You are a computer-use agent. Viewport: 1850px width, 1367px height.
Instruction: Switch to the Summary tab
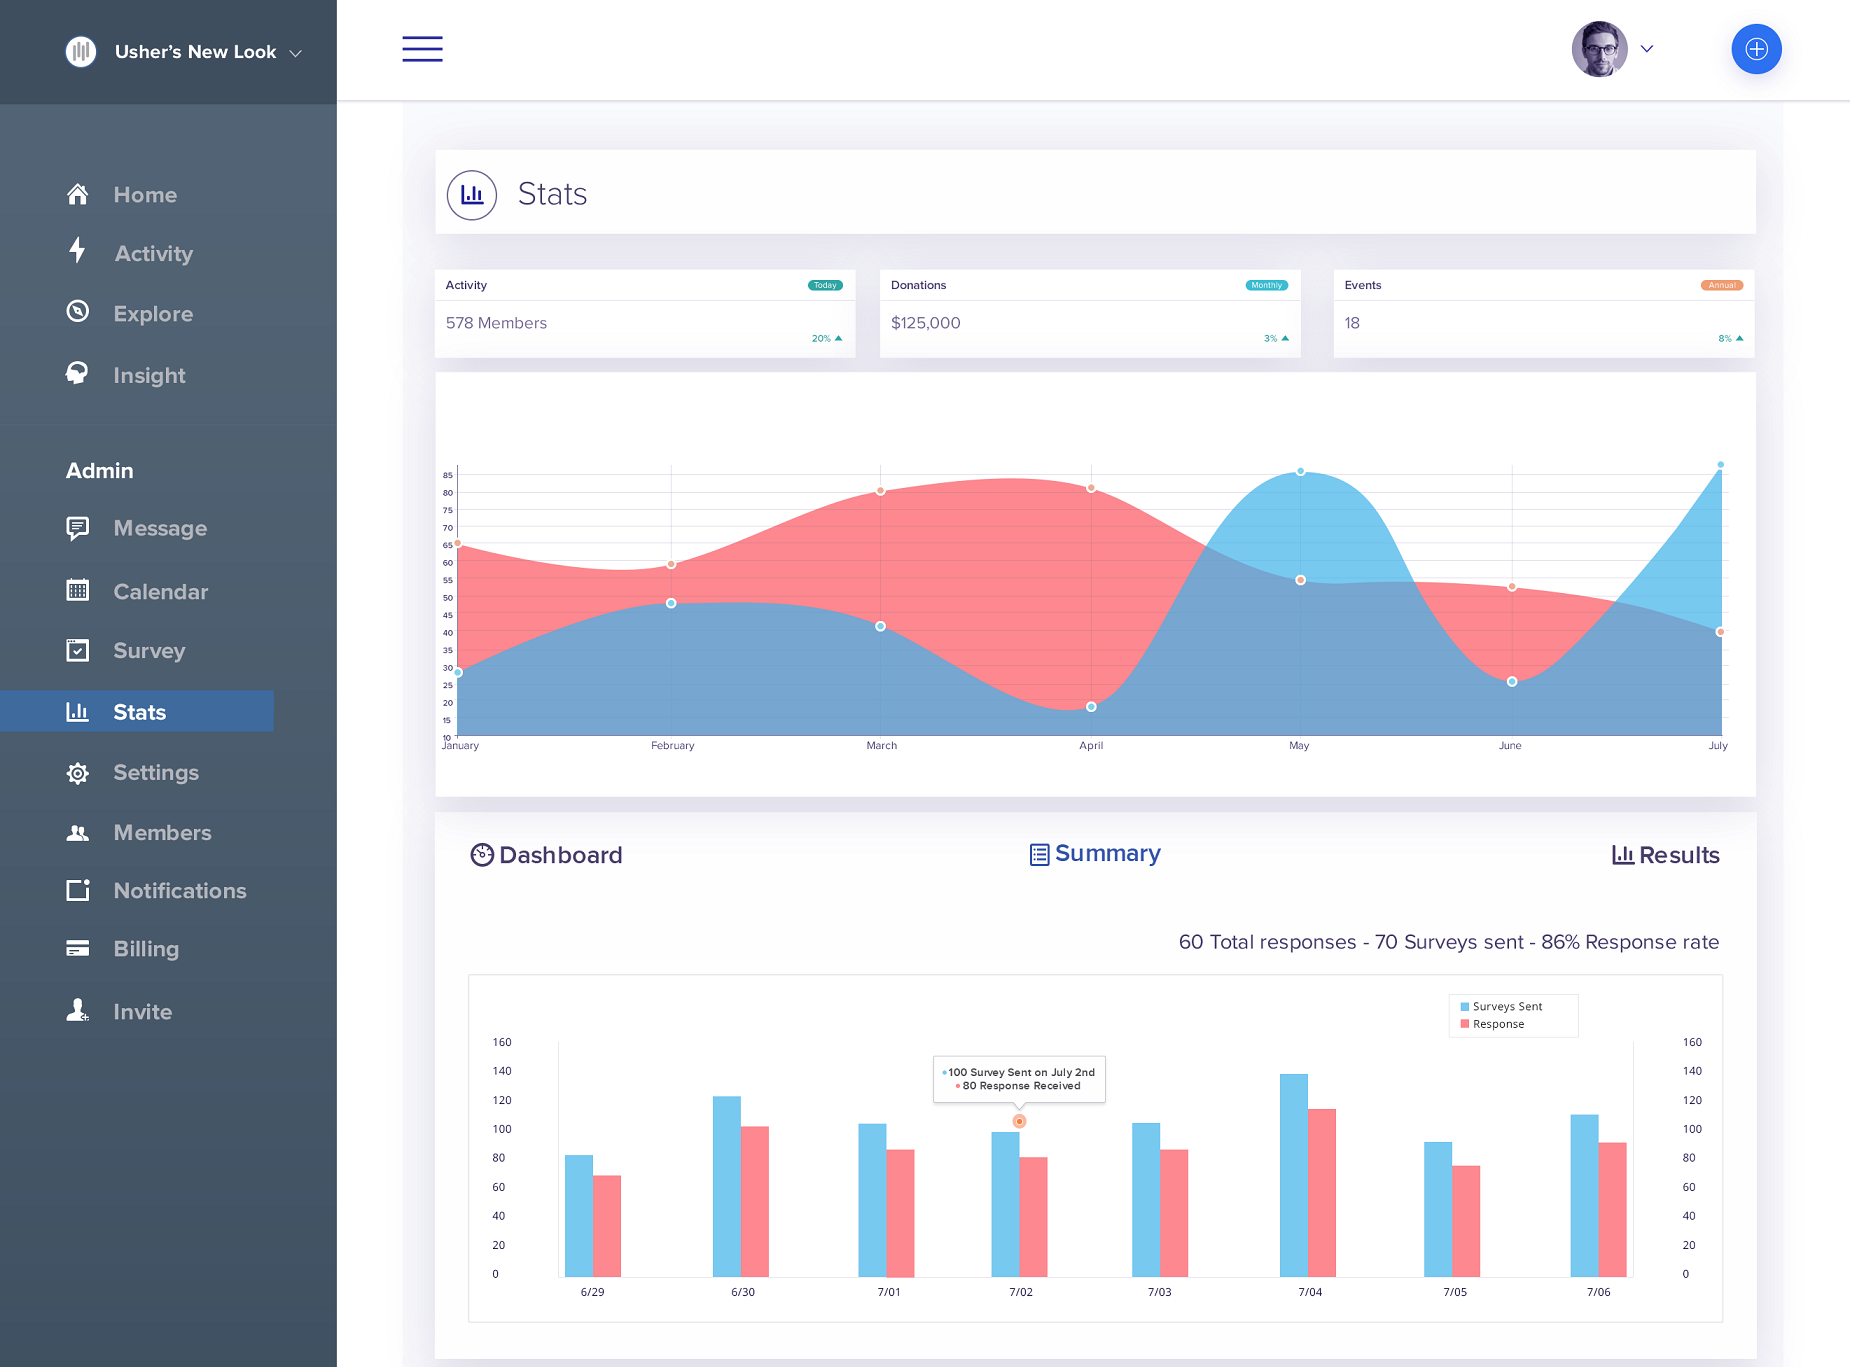coord(1096,854)
